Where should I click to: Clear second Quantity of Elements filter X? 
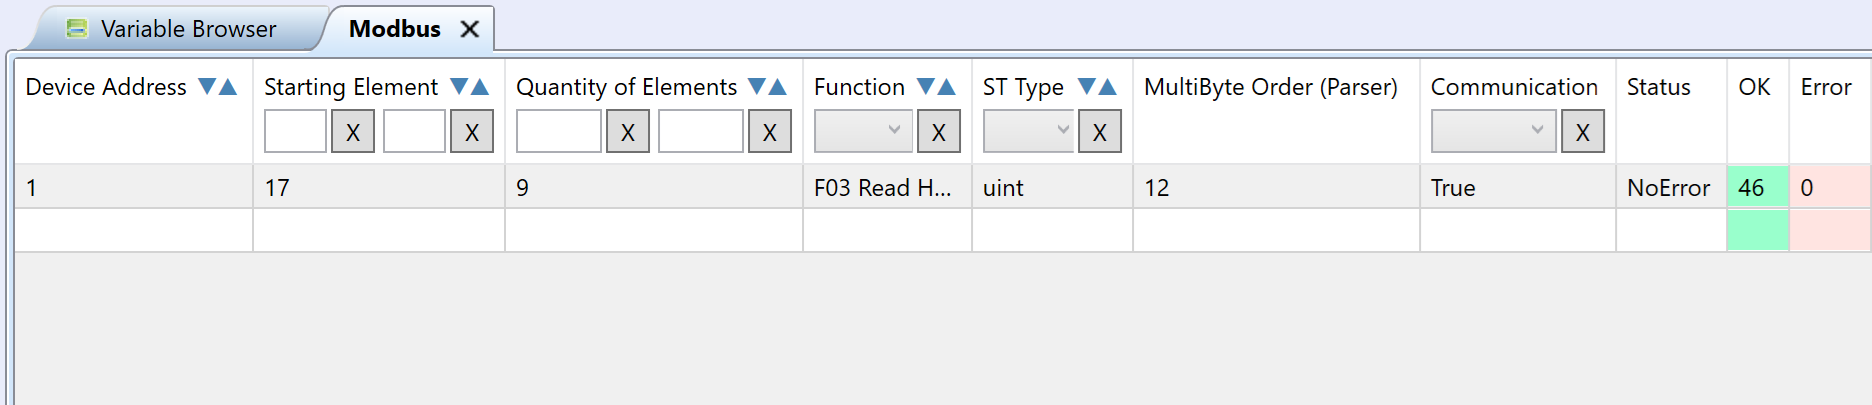pyautogui.click(x=770, y=132)
